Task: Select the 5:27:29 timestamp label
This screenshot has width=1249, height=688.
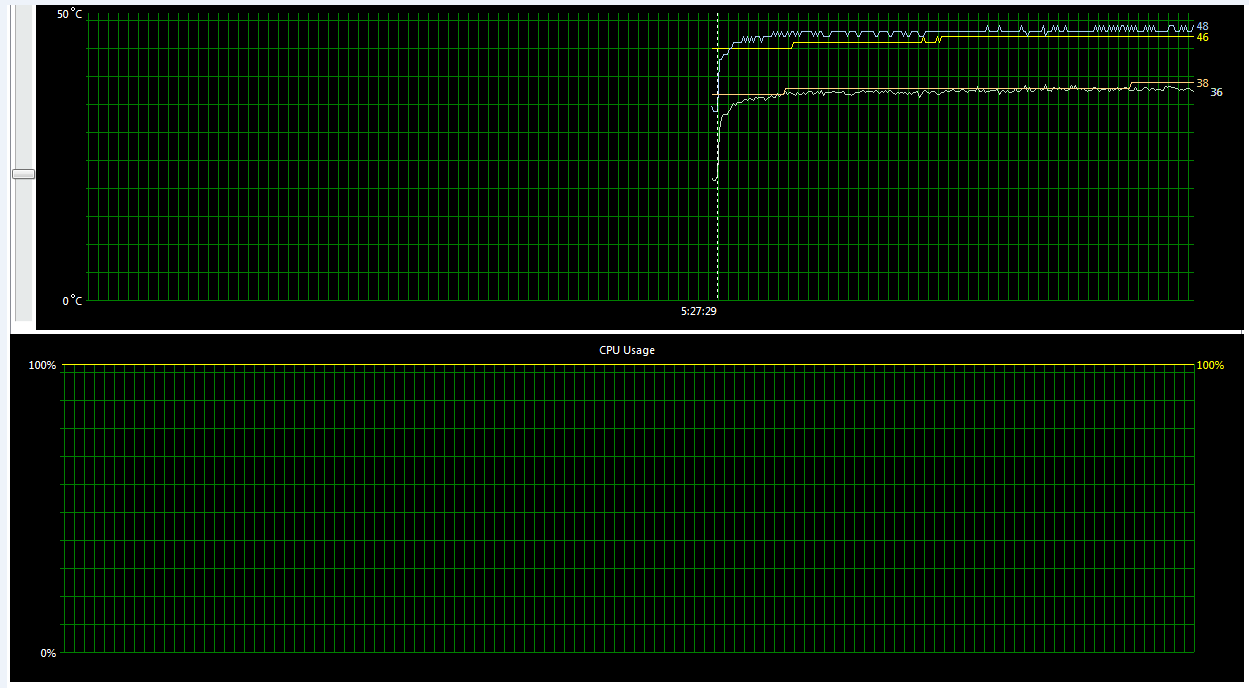Action: click(x=699, y=311)
